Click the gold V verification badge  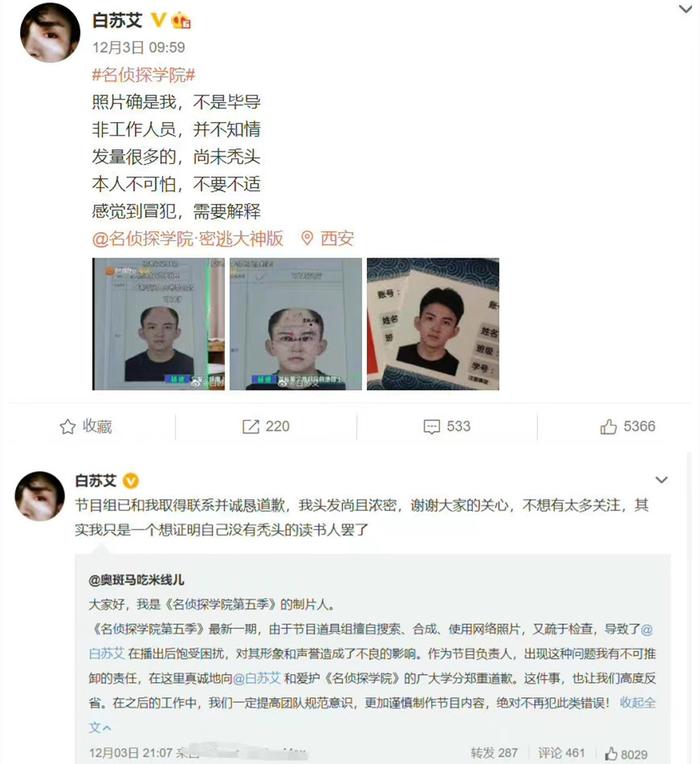[x=158, y=19]
